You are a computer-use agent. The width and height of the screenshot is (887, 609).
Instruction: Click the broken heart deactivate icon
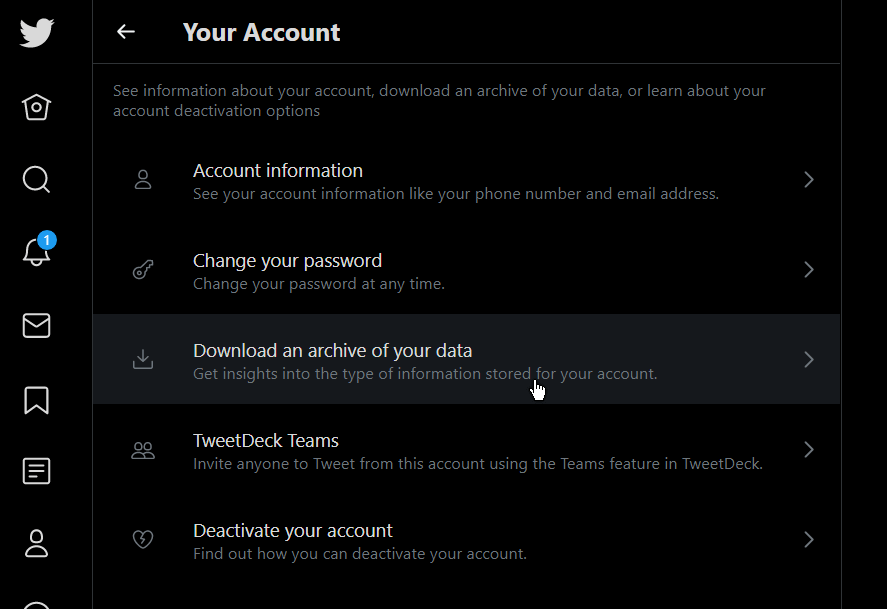click(143, 539)
